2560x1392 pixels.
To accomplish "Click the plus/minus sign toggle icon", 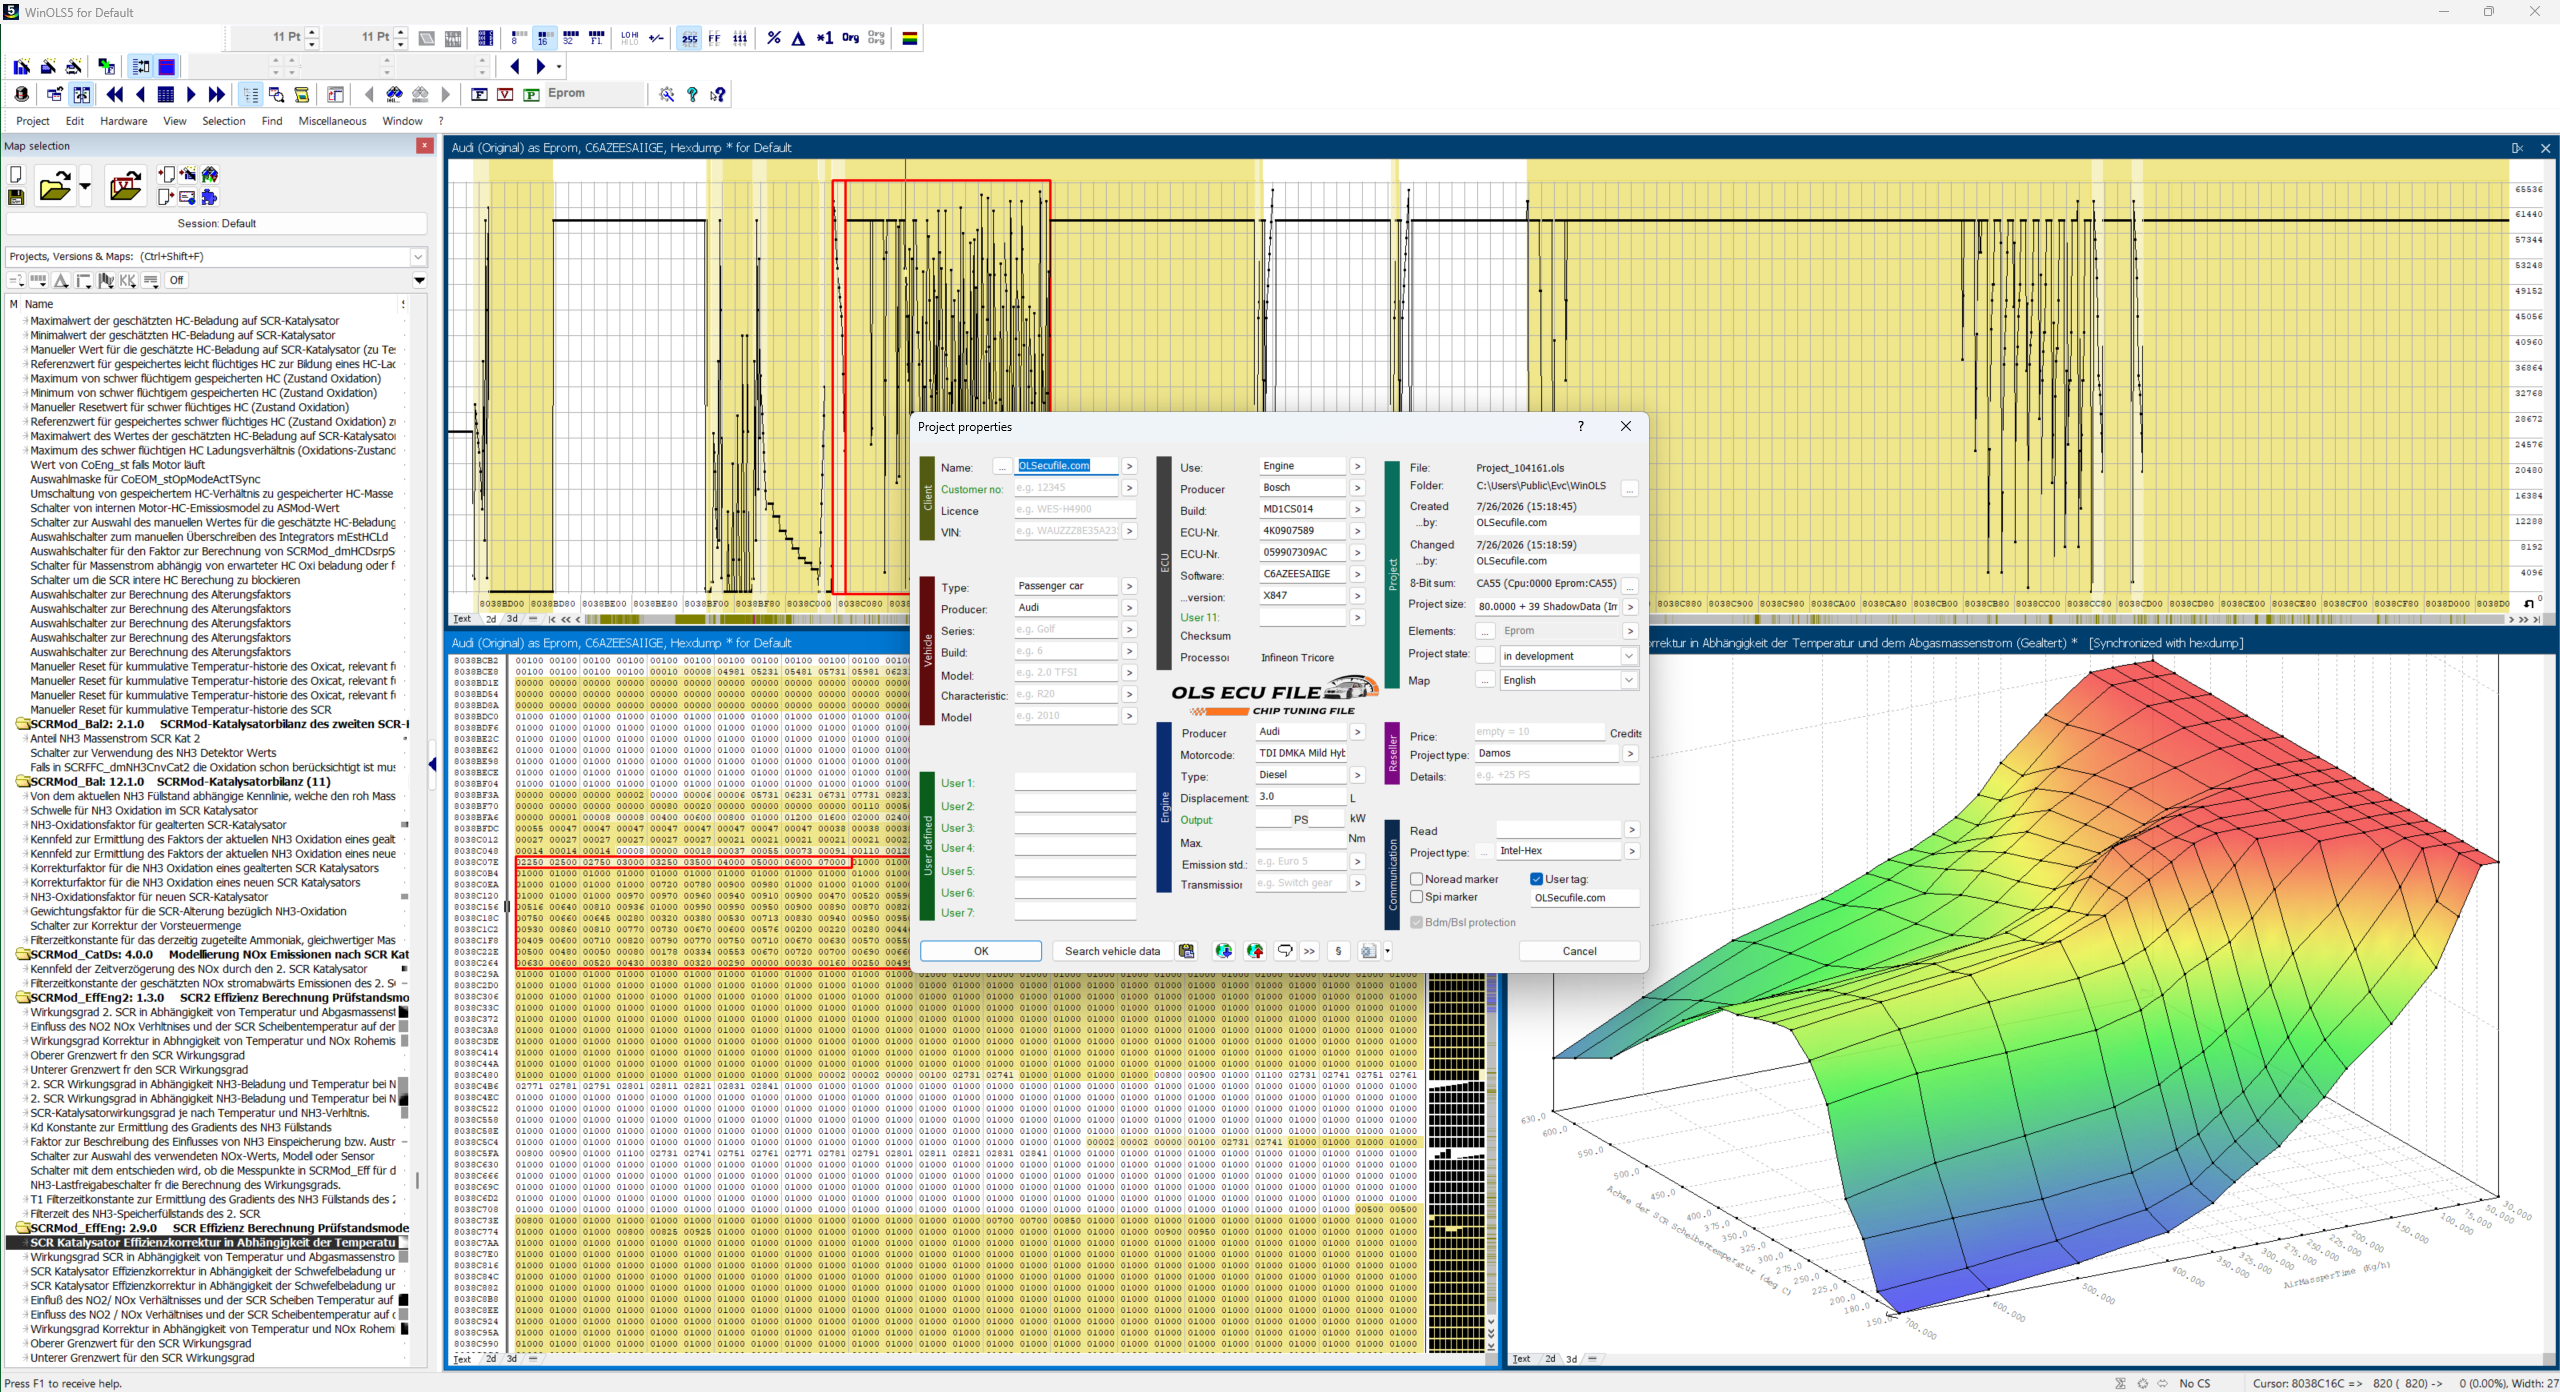I will (656, 38).
